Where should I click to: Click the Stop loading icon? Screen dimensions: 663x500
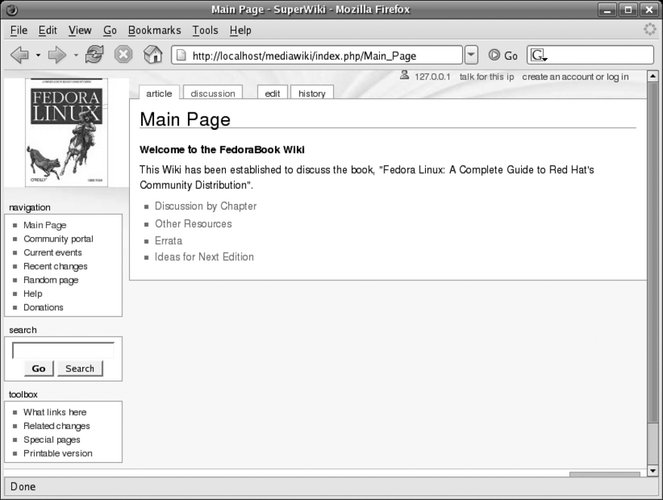[x=123, y=55]
